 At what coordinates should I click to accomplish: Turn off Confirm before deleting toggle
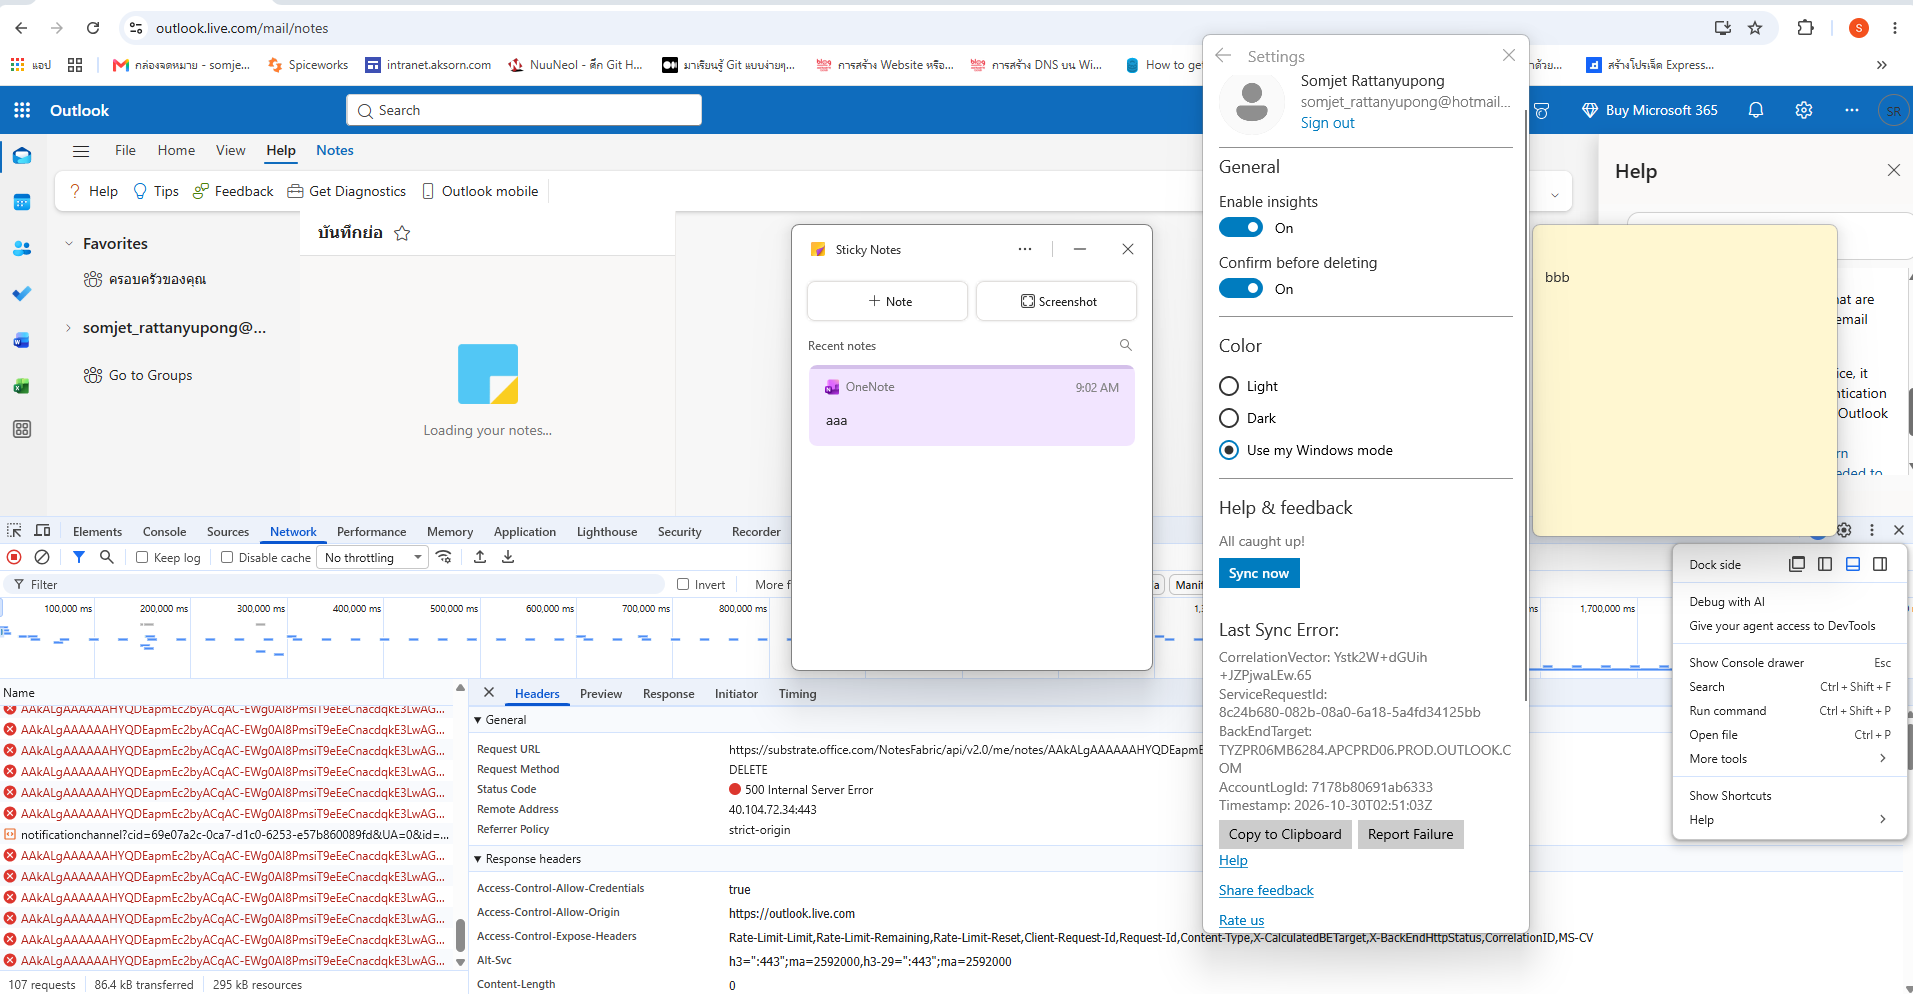pyautogui.click(x=1241, y=289)
